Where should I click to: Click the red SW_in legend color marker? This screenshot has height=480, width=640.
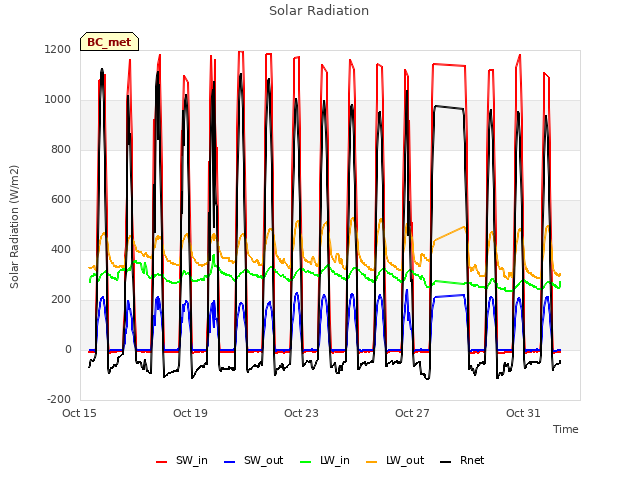coord(162,462)
